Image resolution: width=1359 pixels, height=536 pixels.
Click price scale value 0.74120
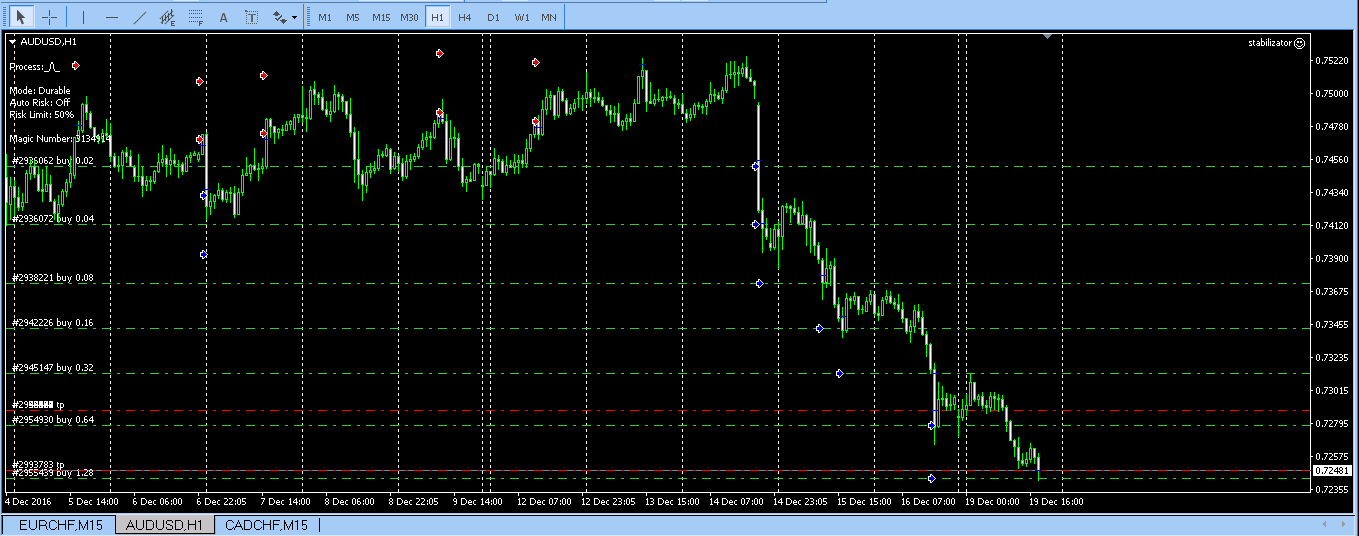(1330, 226)
